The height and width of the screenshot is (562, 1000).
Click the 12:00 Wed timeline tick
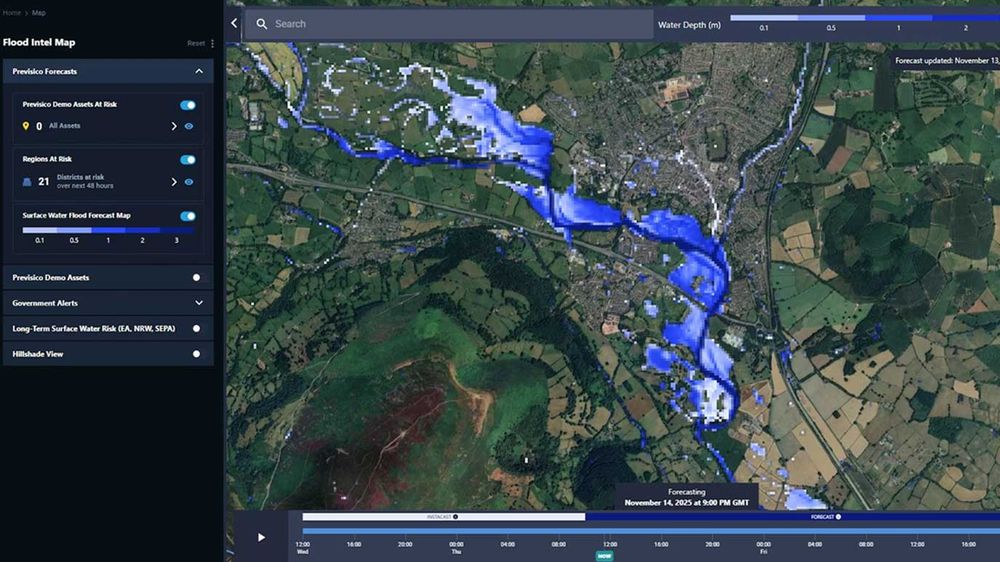303,548
